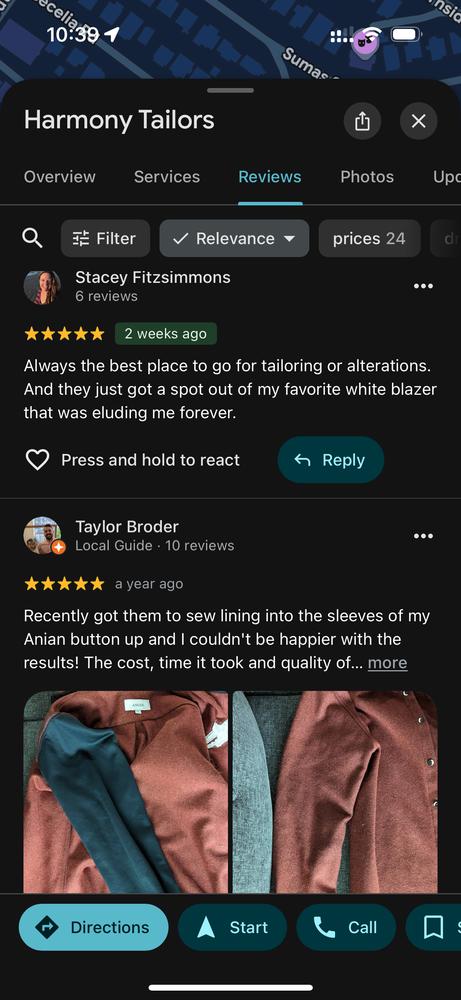The image size is (461, 1000).
Task: Reply to Stacey Fitzsimmons' review
Action: pos(330,460)
